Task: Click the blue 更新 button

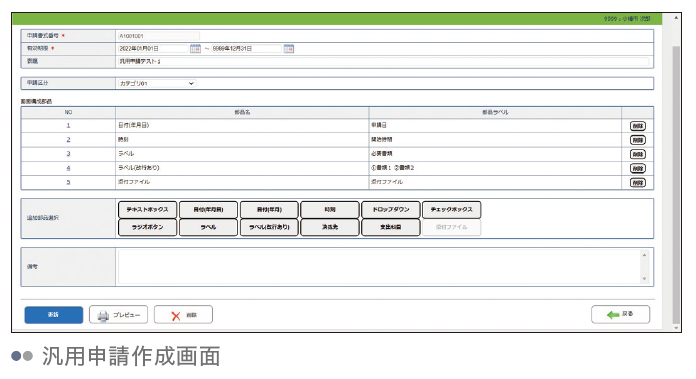Action: pyautogui.click(x=54, y=315)
